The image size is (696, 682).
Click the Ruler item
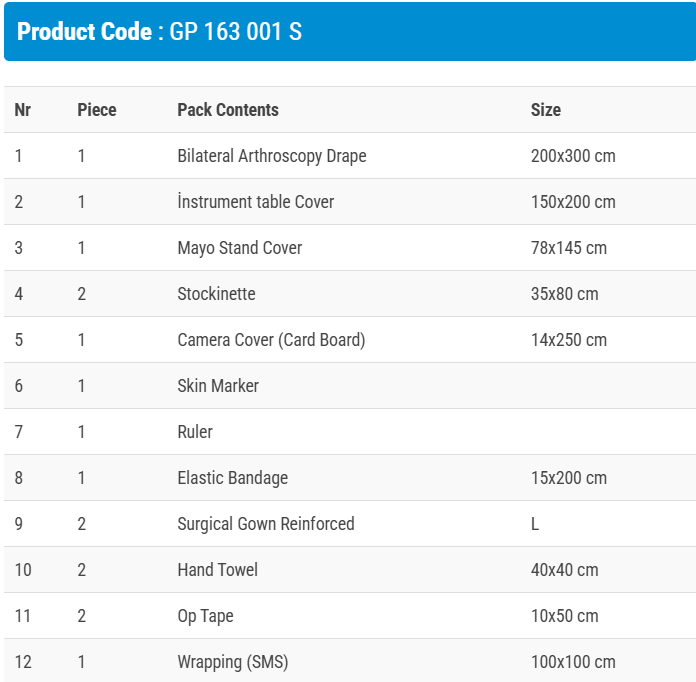[x=195, y=432]
